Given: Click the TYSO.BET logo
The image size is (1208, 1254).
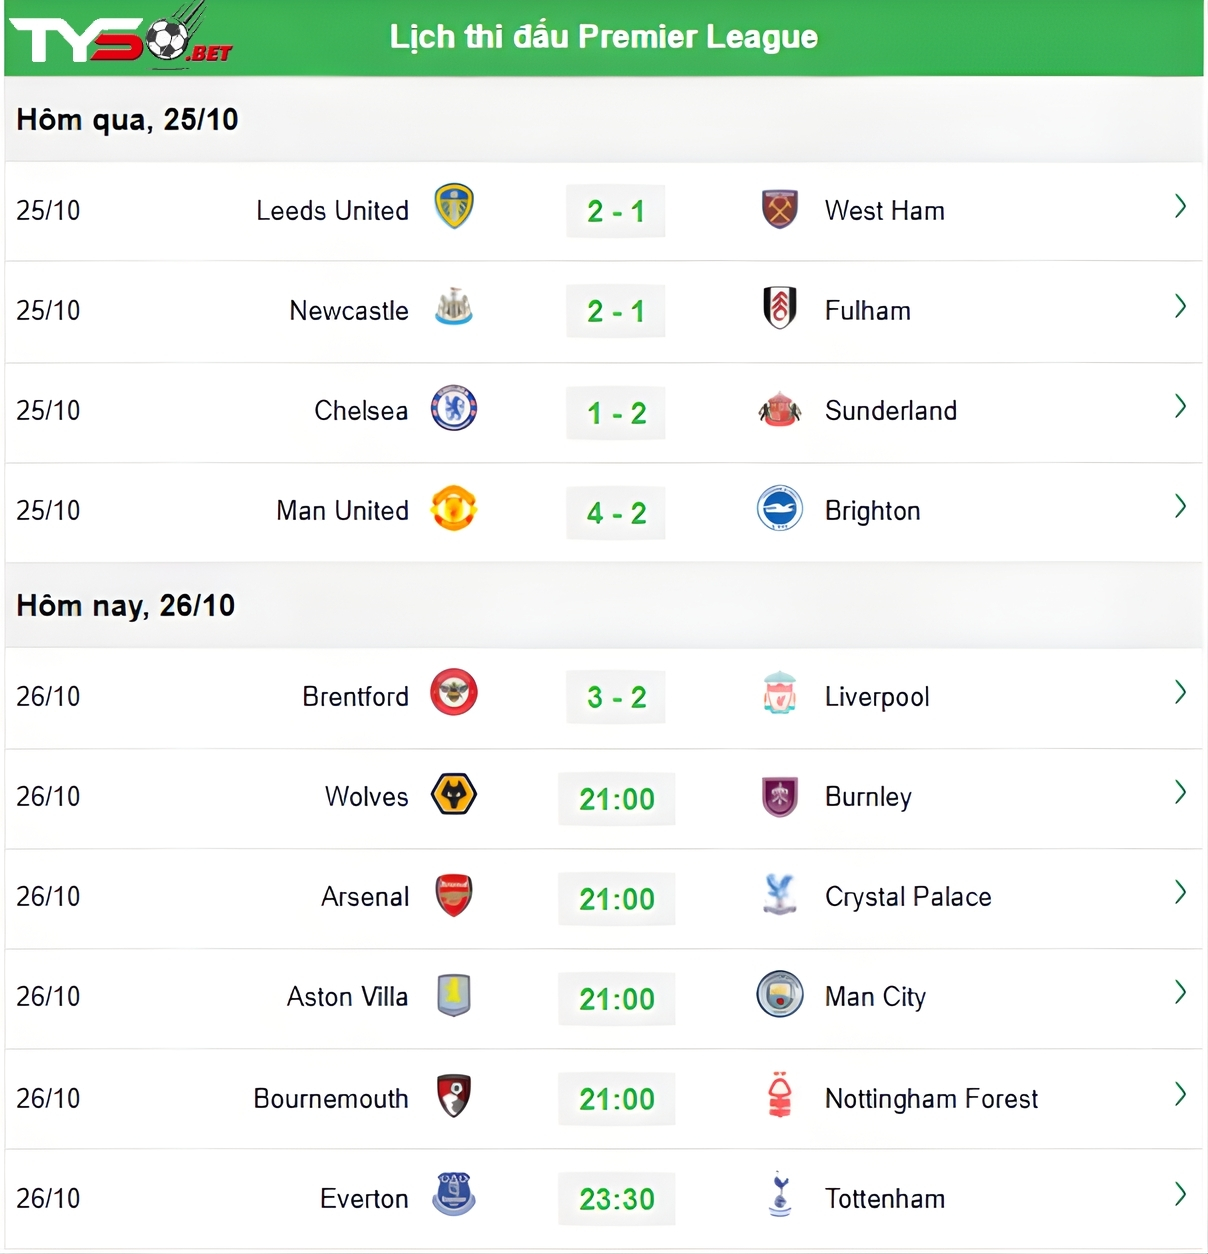Looking at the screenshot, I should pos(120,38).
